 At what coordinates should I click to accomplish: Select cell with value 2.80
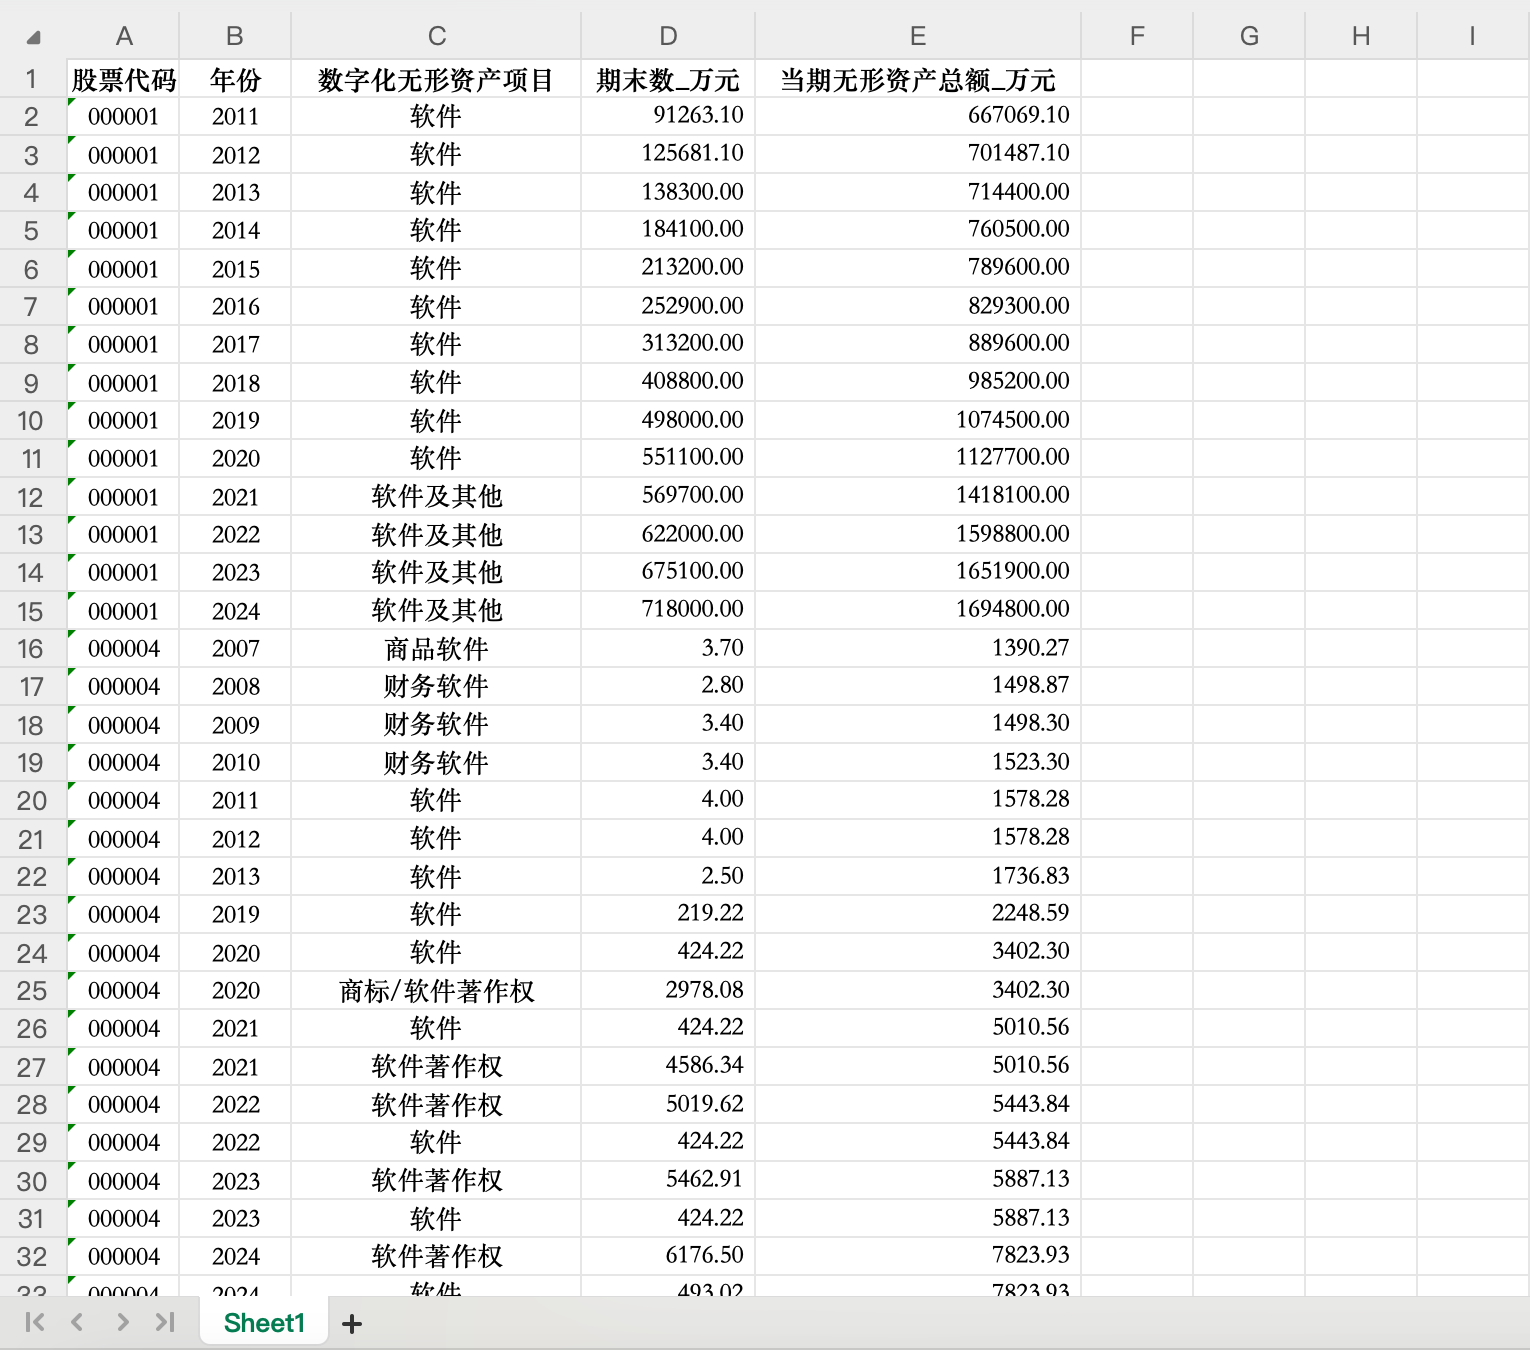click(668, 686)
